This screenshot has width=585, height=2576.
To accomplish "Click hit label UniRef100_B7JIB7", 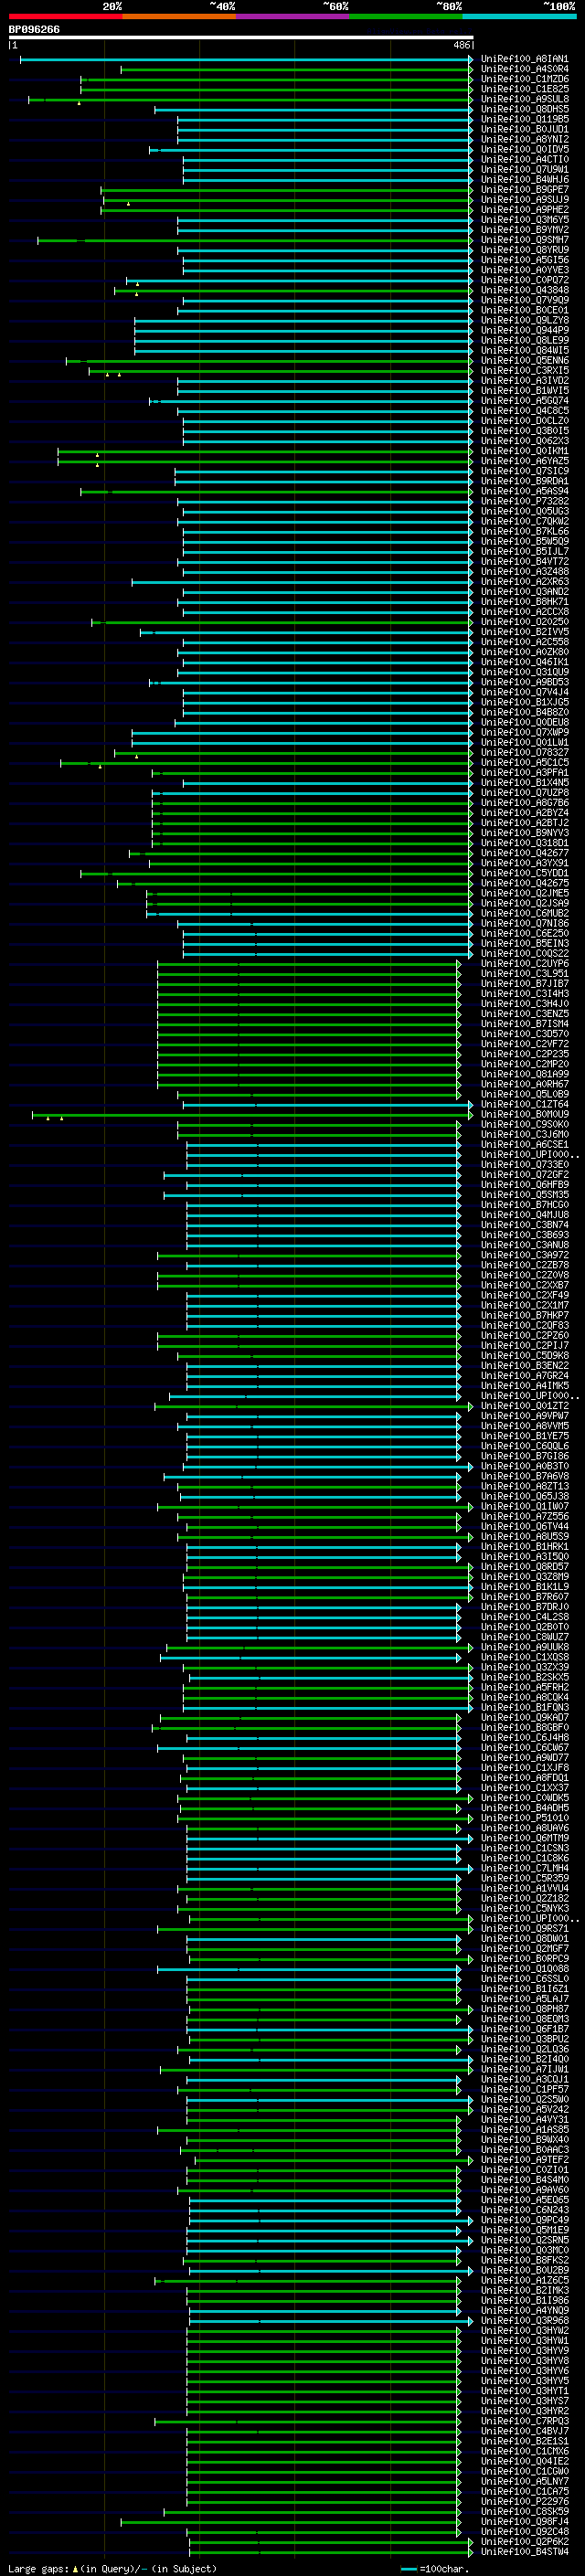I will point(524,984).
